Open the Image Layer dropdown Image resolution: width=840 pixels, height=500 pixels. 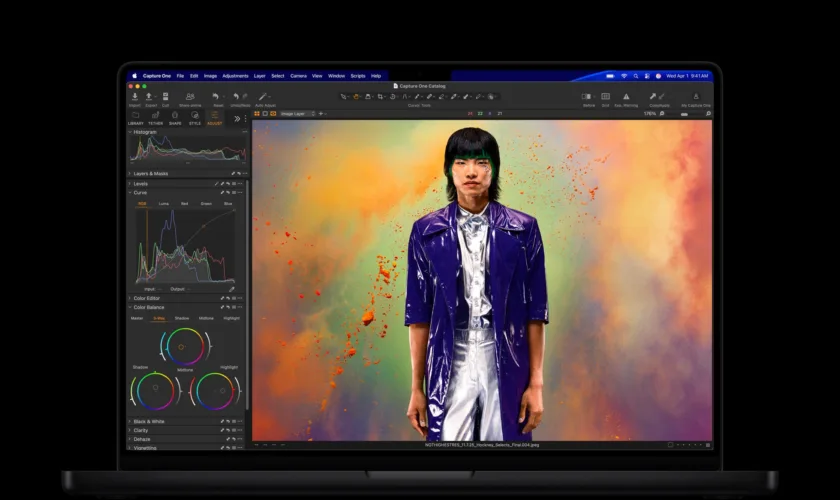pos(297,114)
